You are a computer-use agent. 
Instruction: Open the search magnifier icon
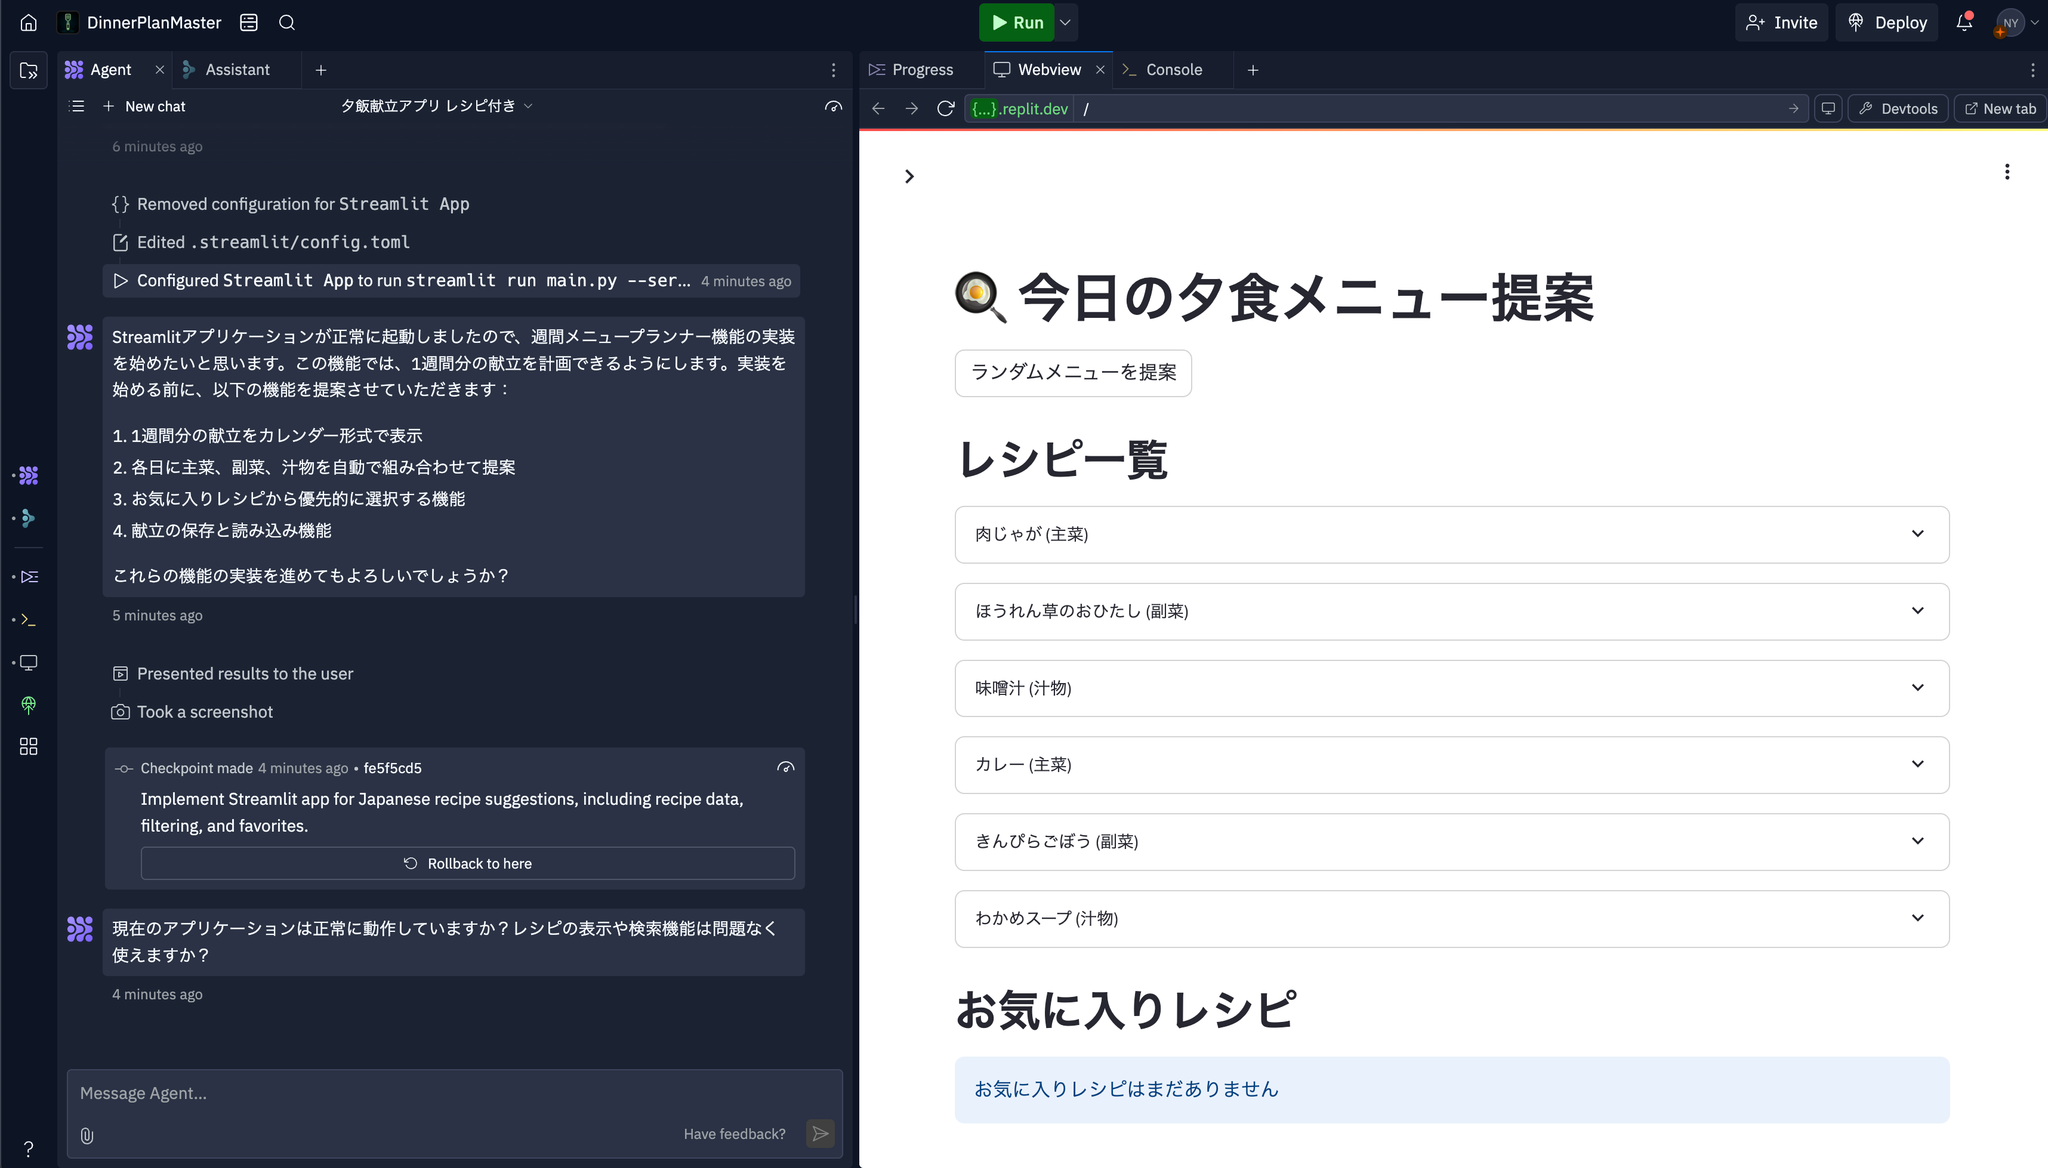click(x=287, y=22)
